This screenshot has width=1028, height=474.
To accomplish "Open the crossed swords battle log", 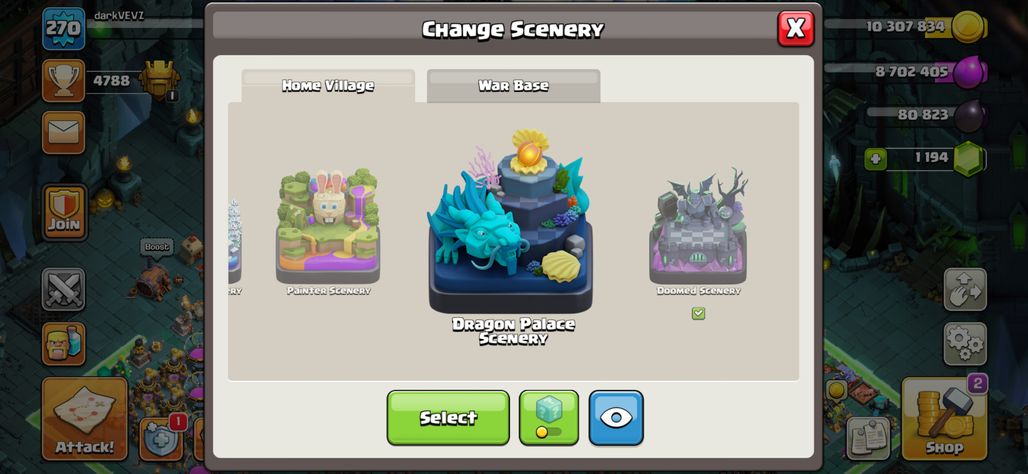I will [64, 289].
